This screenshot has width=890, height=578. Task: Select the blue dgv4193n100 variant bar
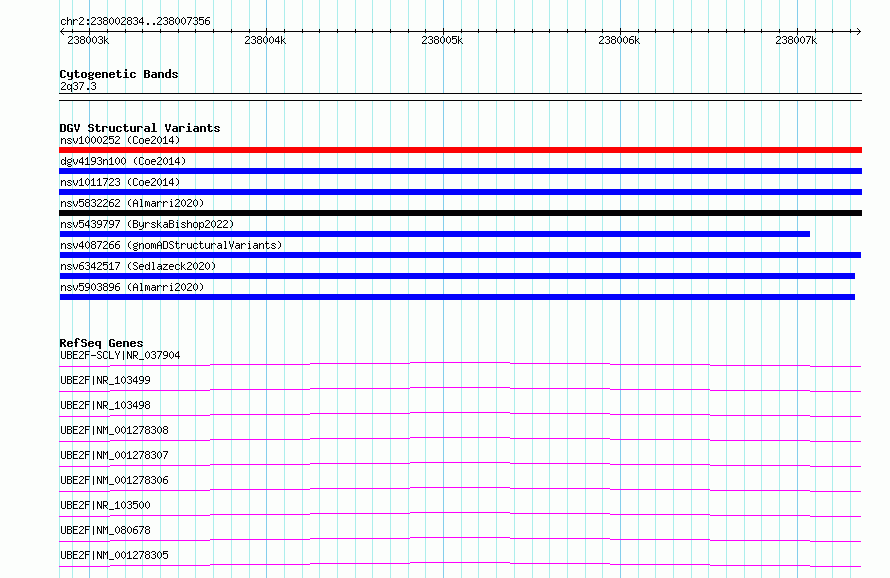click(460, 171)
